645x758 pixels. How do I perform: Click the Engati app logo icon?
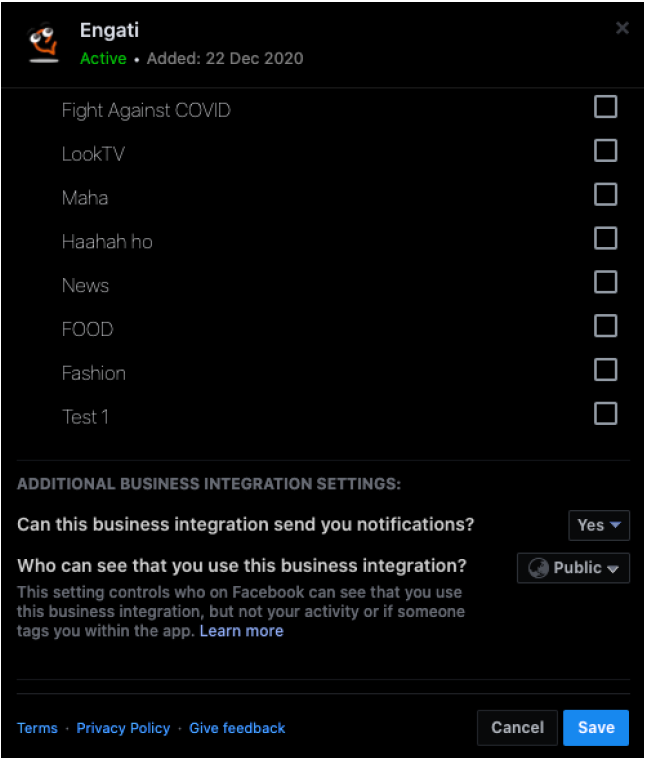(42, 43)
